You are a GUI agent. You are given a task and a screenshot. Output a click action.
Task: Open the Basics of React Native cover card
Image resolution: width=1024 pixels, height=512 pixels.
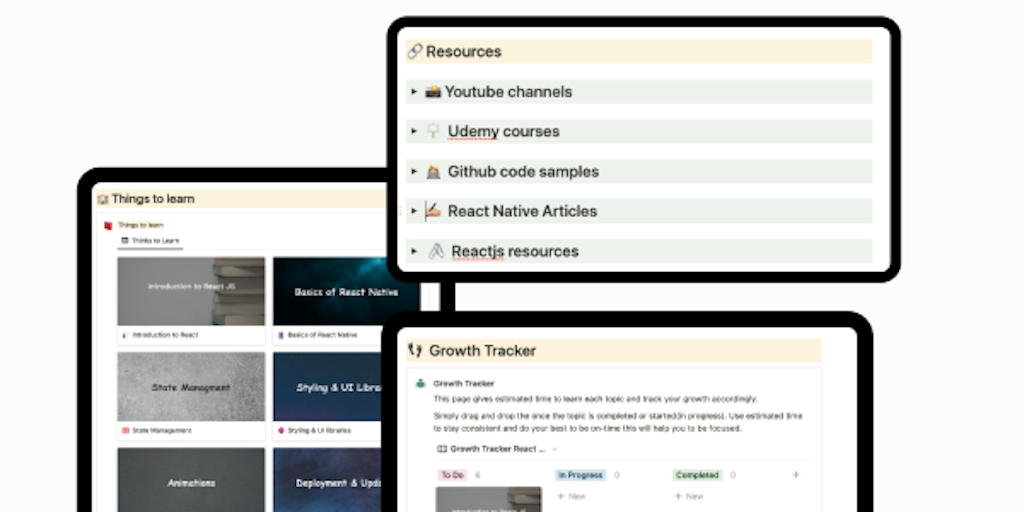point(346,291)
